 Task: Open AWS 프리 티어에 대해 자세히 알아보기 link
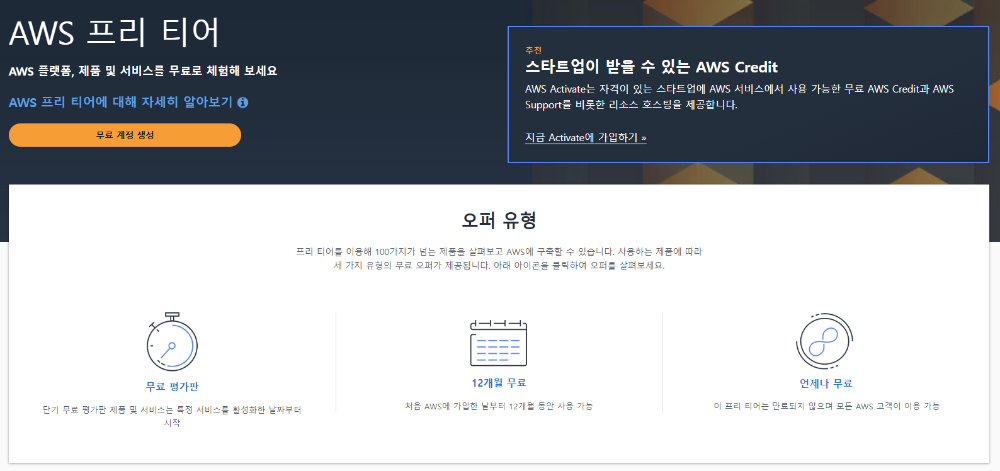[x=121, y=102]
